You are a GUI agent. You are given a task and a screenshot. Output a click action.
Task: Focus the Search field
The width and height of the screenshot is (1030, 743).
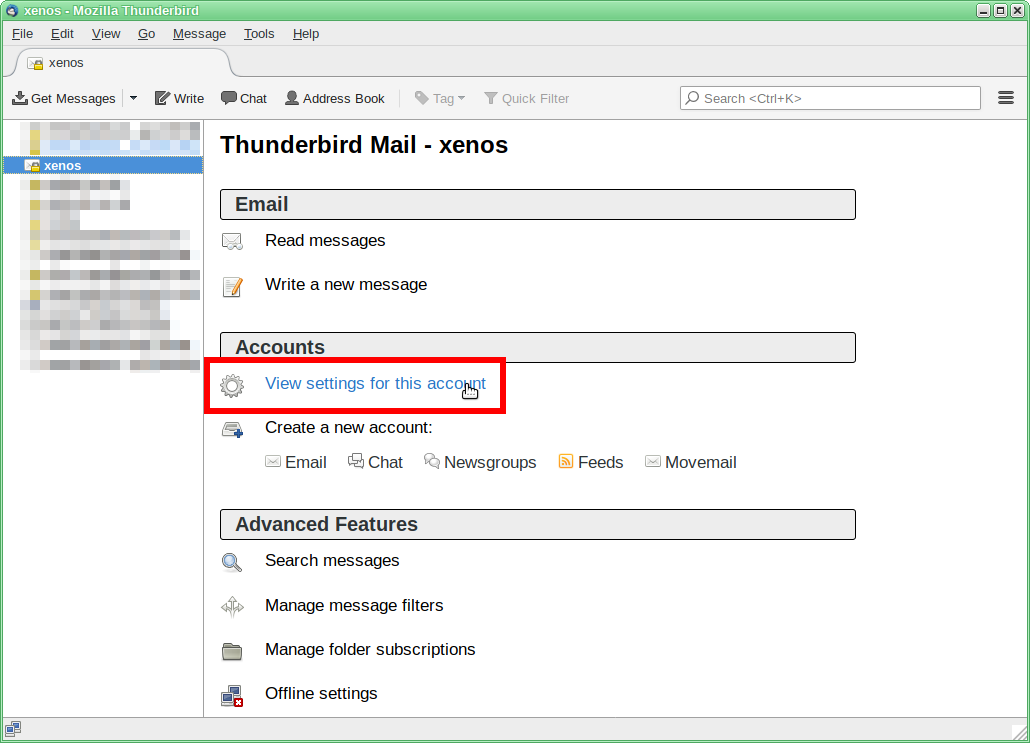click(x=830, y=98)
